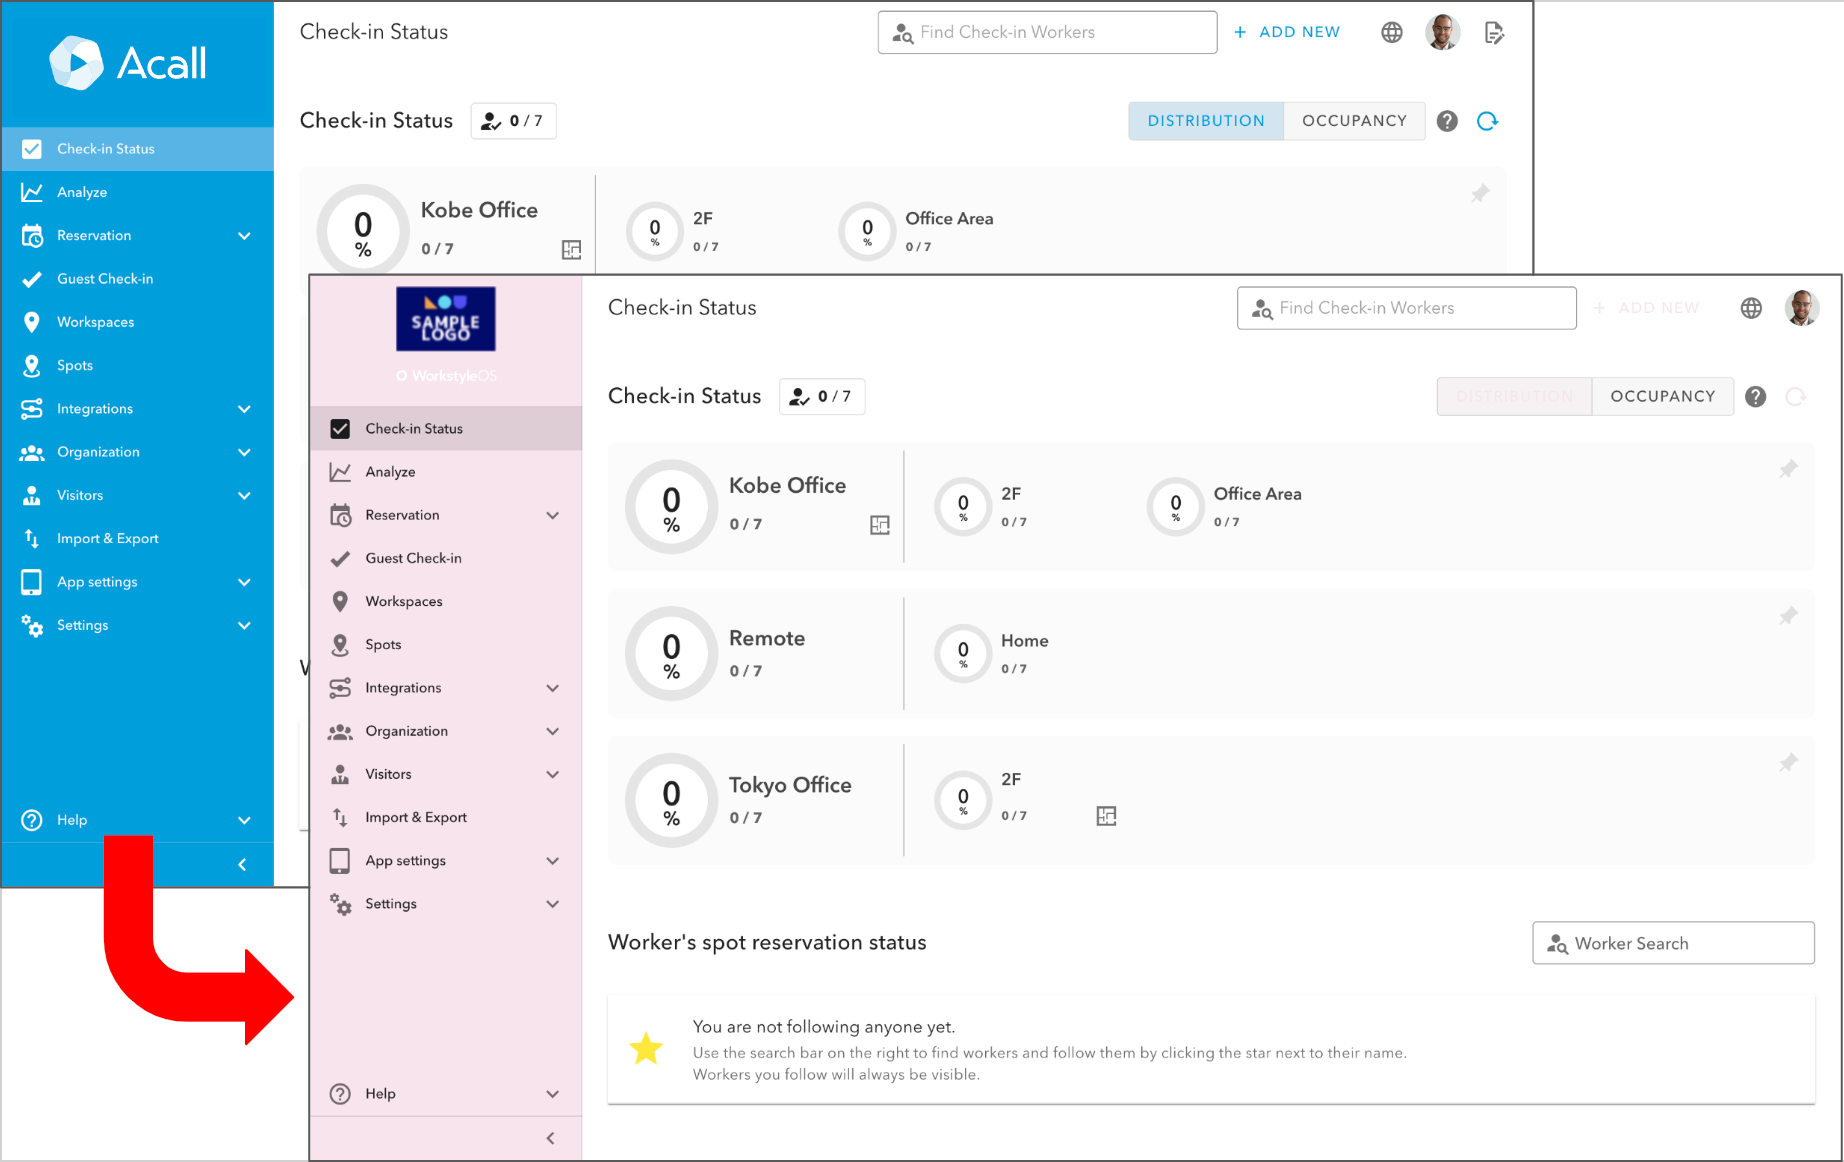This screenshot has width=1844, height=1162.
Task: Click the Spots icon in the pink sidebar
Action: tap(340, 645)
